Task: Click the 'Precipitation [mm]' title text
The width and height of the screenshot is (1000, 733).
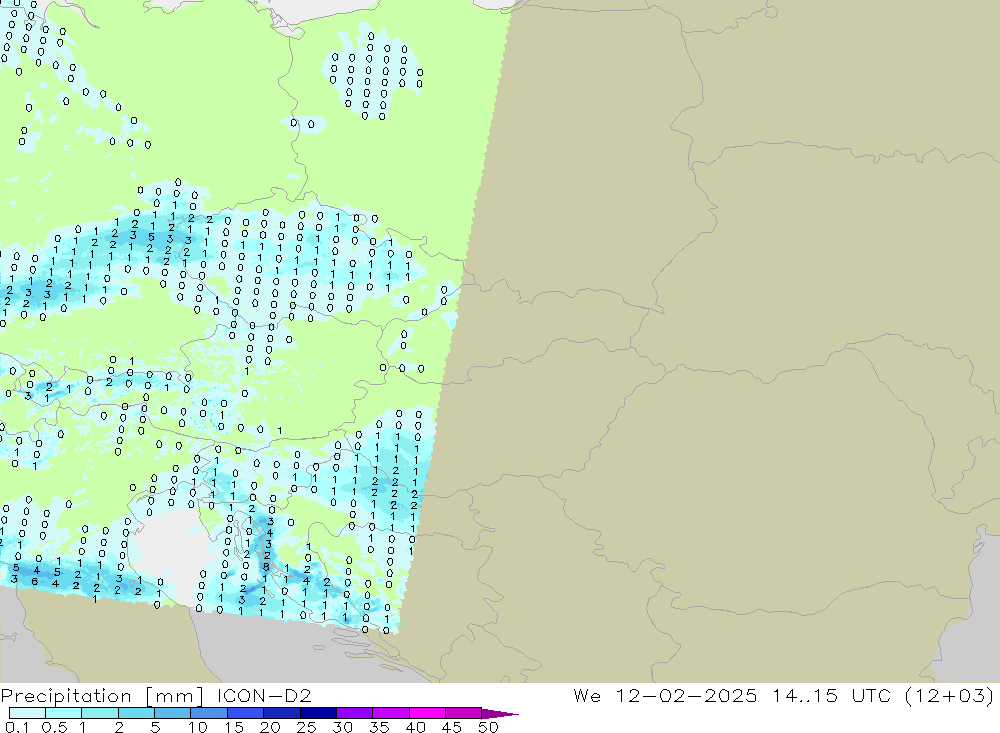Action: (x=102, y=696)
